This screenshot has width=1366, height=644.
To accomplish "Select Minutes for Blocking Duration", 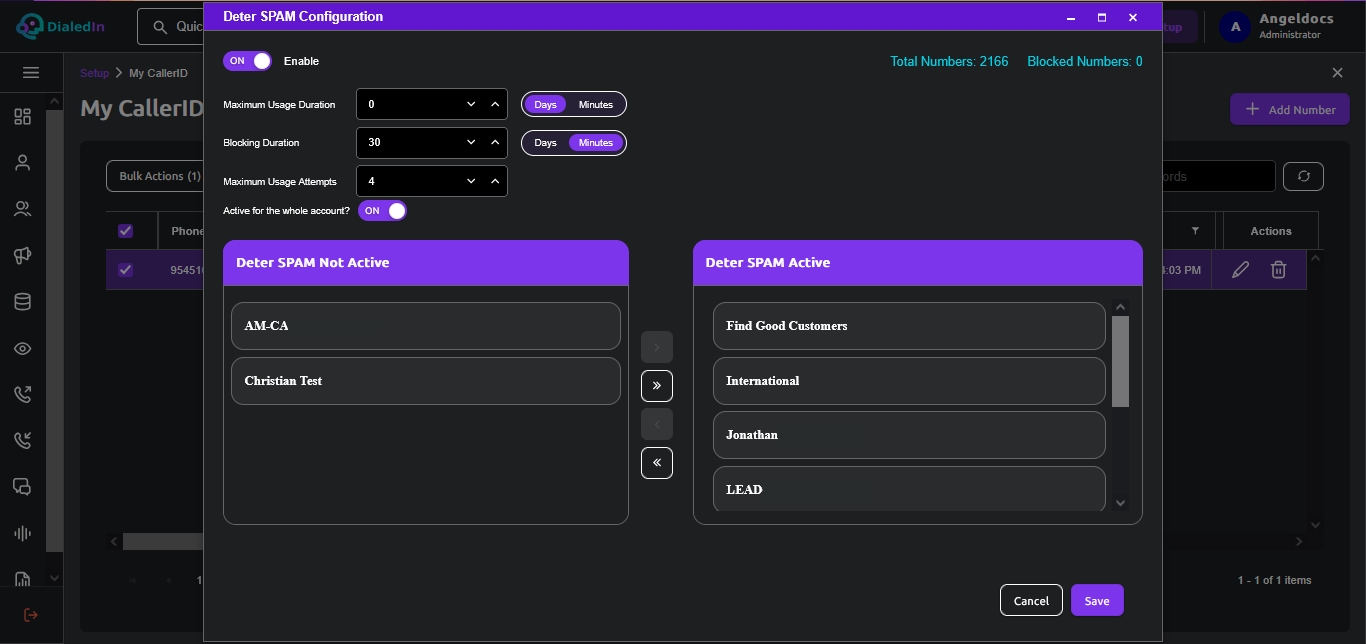I will coord(596,143).
